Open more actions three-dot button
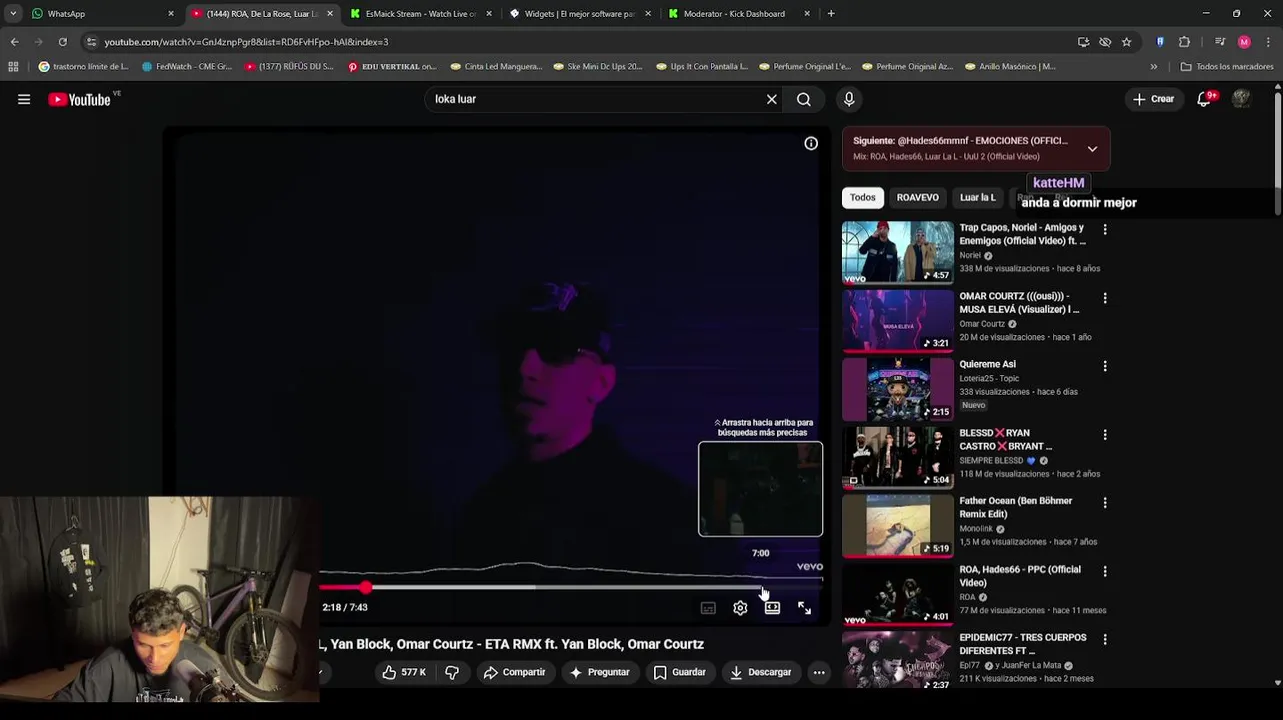 (x=819, y=672)
